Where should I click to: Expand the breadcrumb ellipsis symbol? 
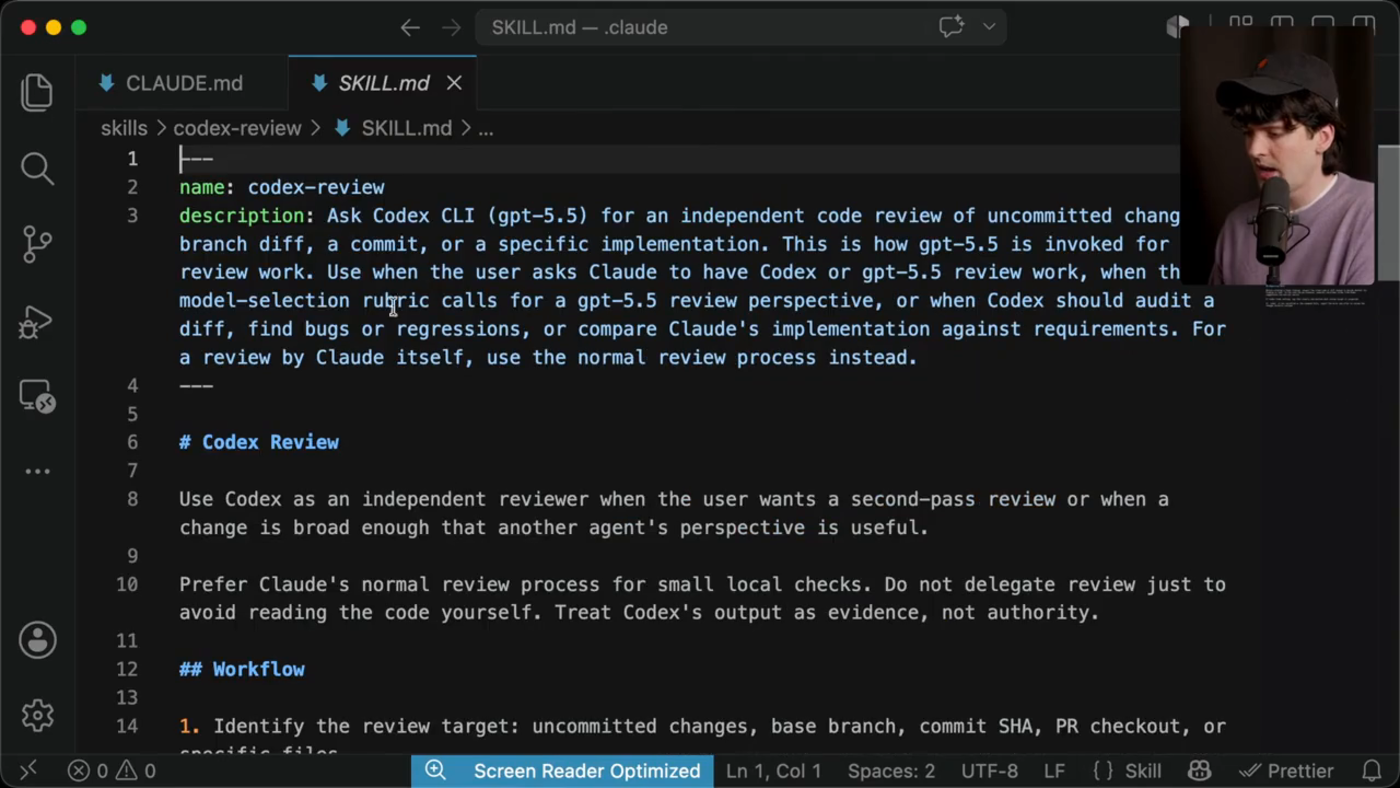coord(486,129)
